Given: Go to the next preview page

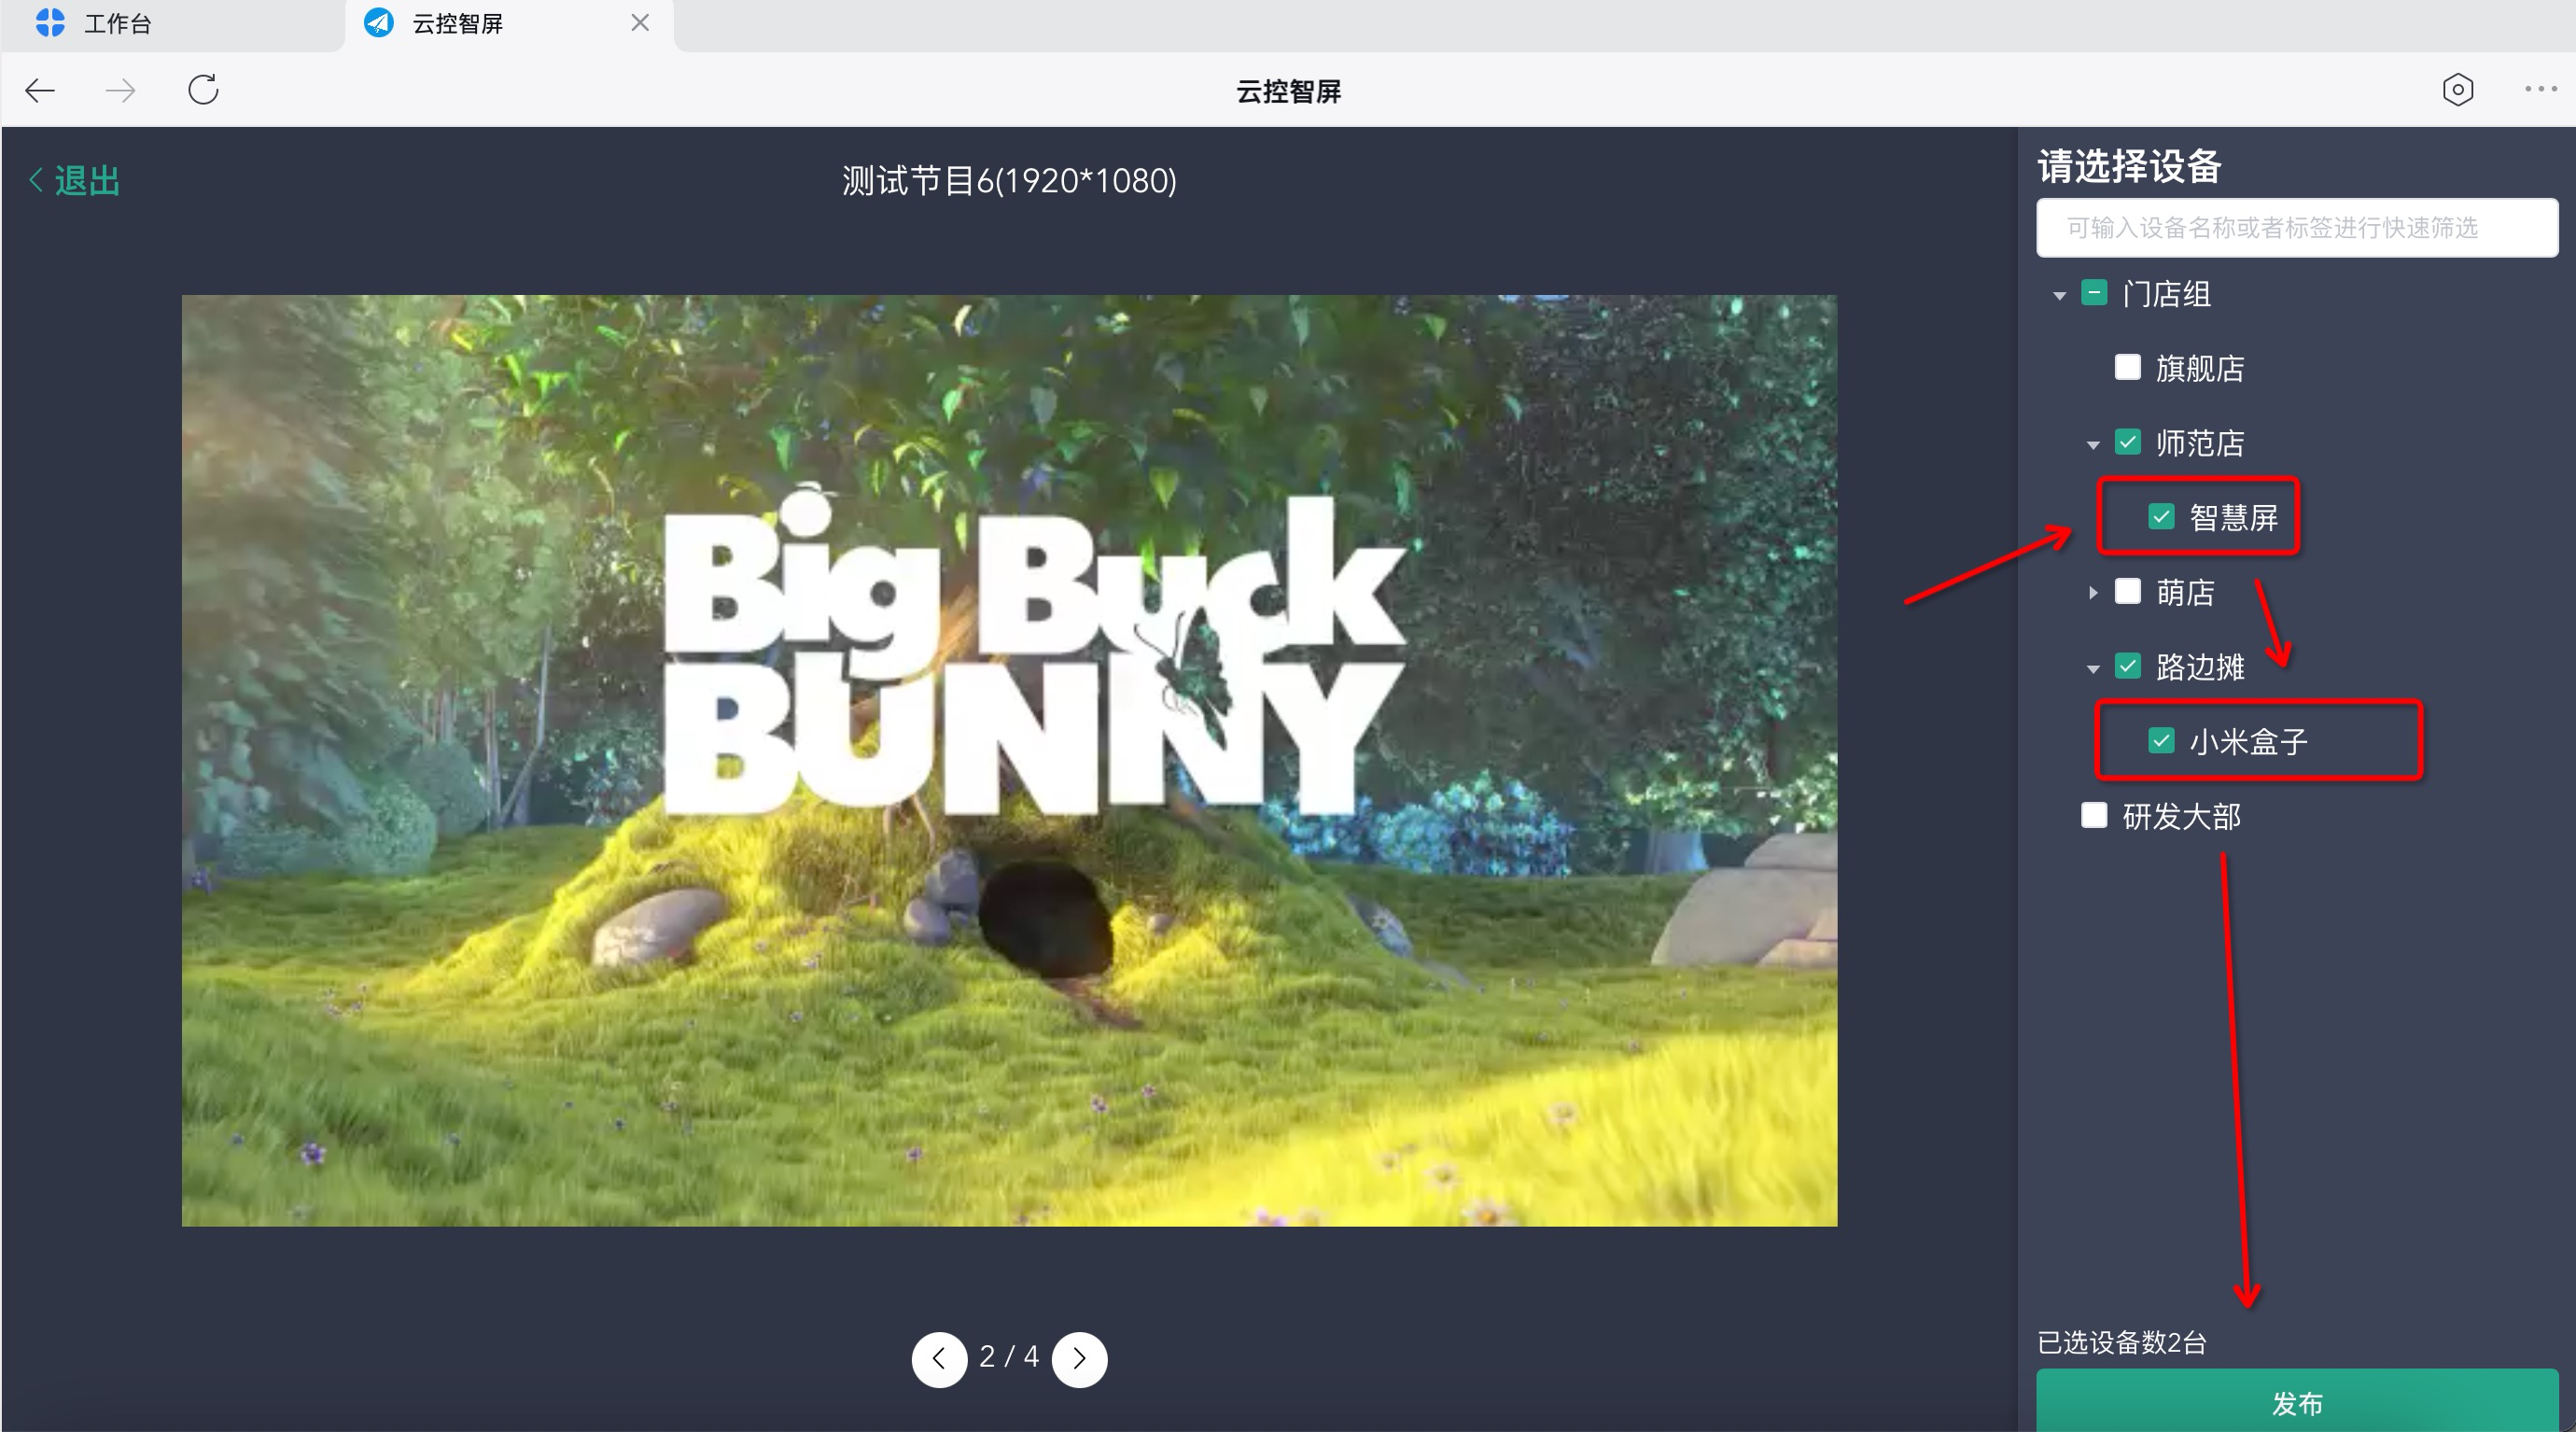Looking at the screenshot, I should pyautogui.click(x=1079, y=1358).
